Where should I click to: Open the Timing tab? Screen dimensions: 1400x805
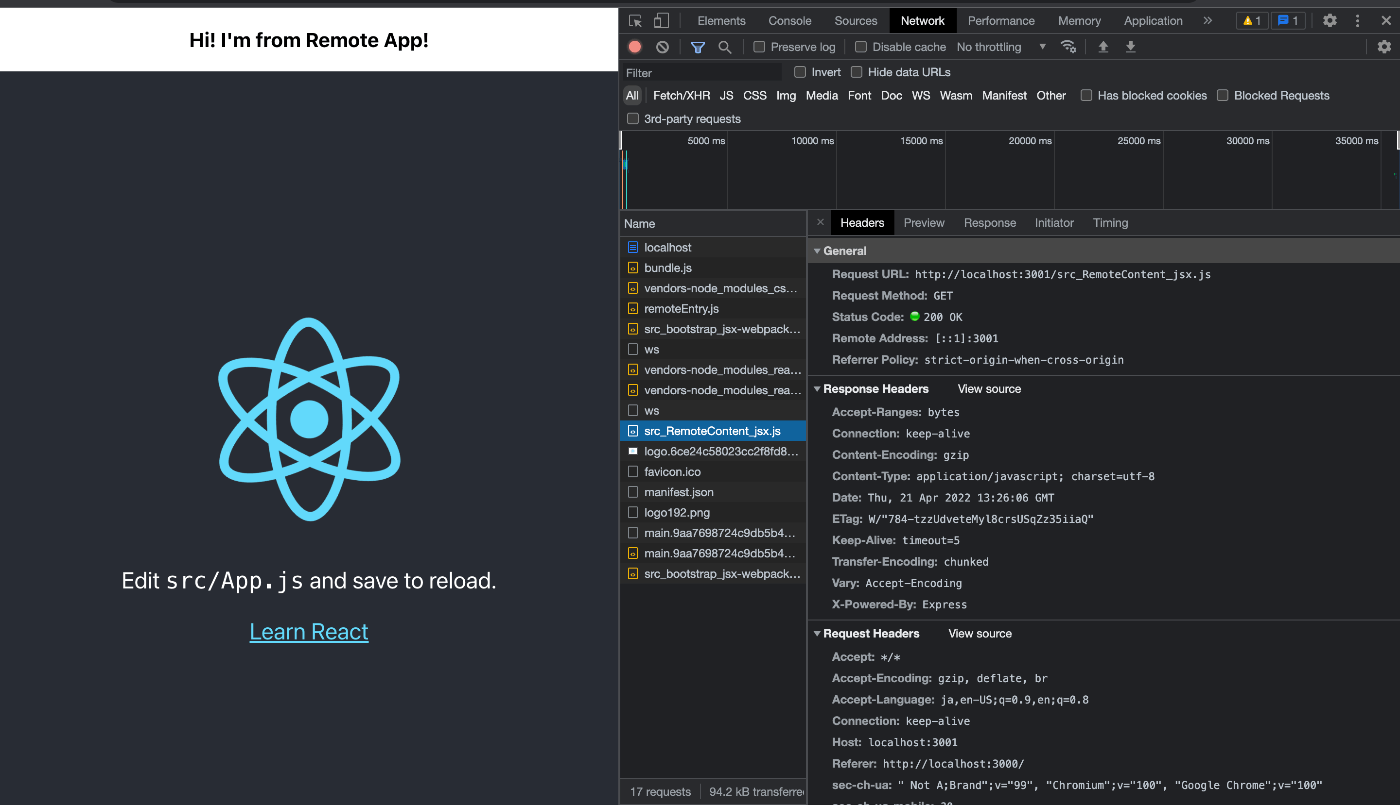point(1110,223)
